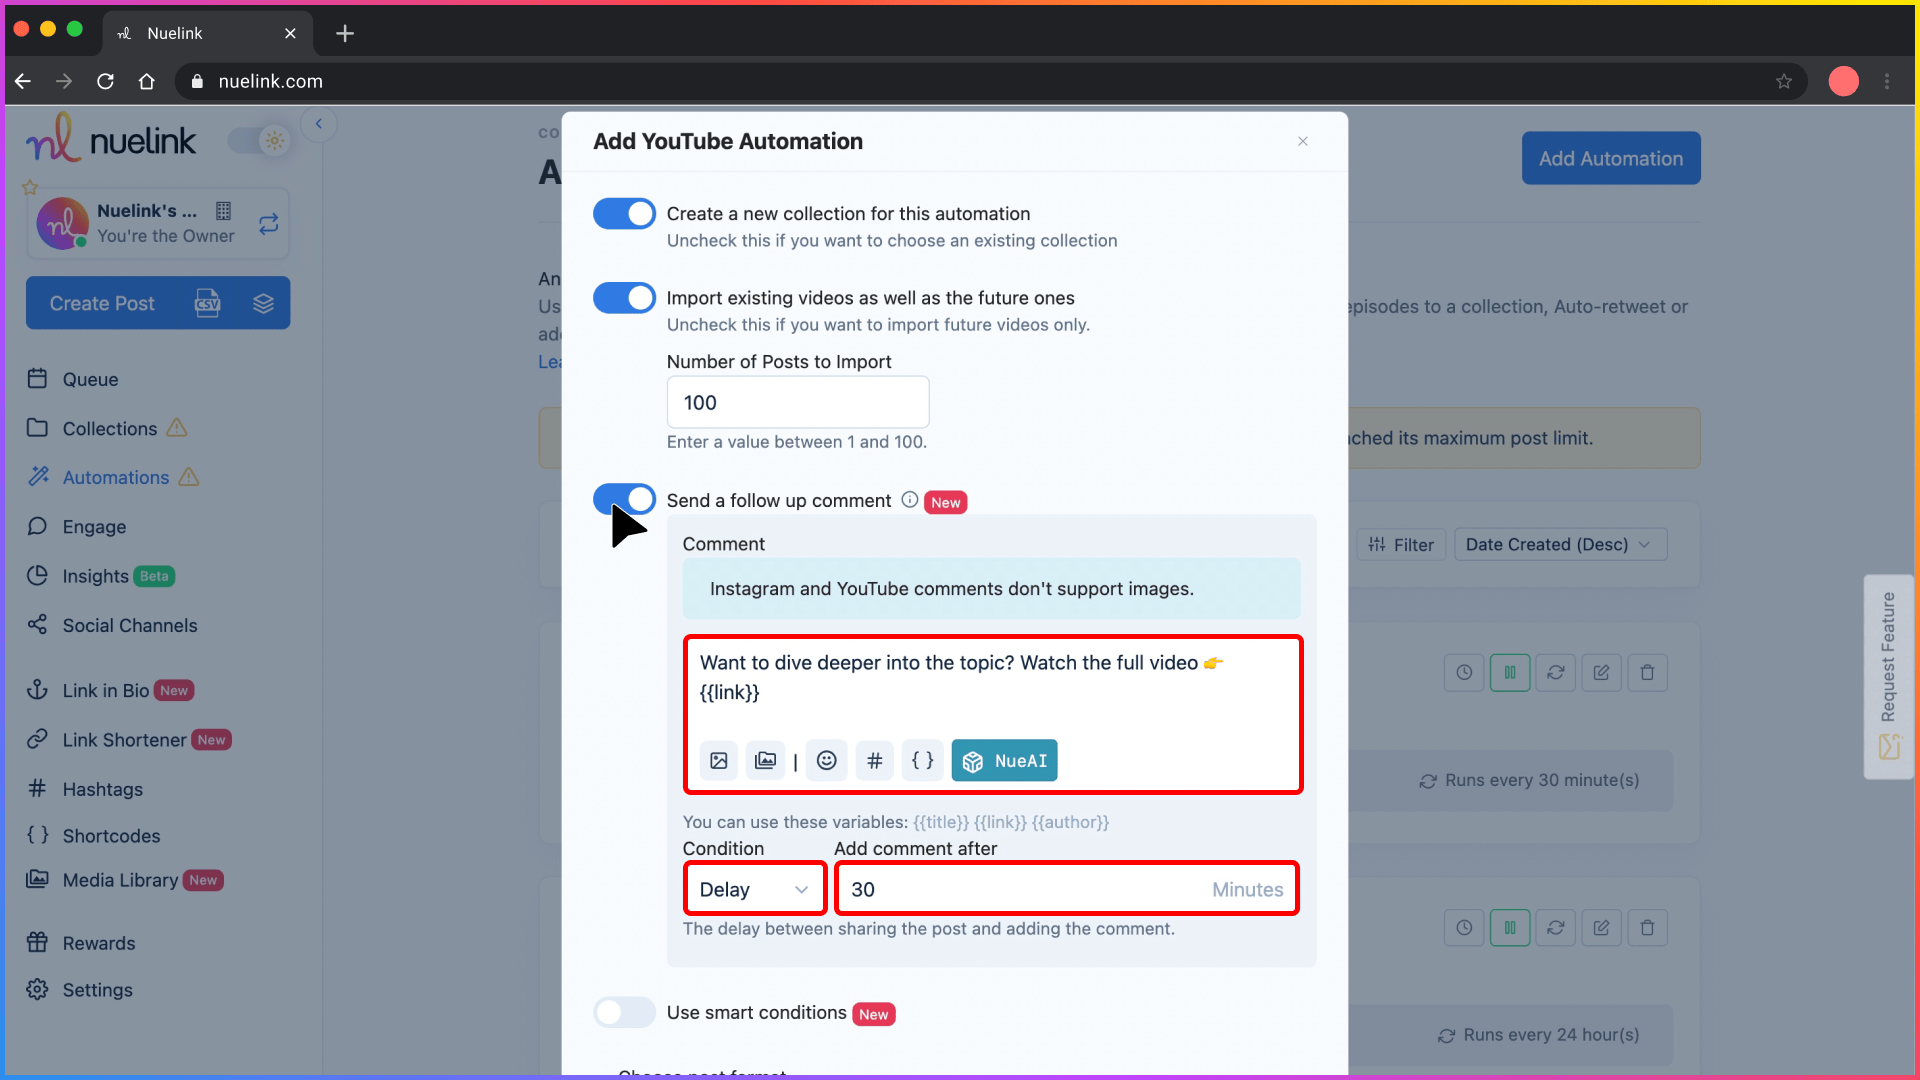The height and width of the screenshot is (1080, 1920).
Task: Delete the 30 minute automation
Action: [x=1648, y=673]
